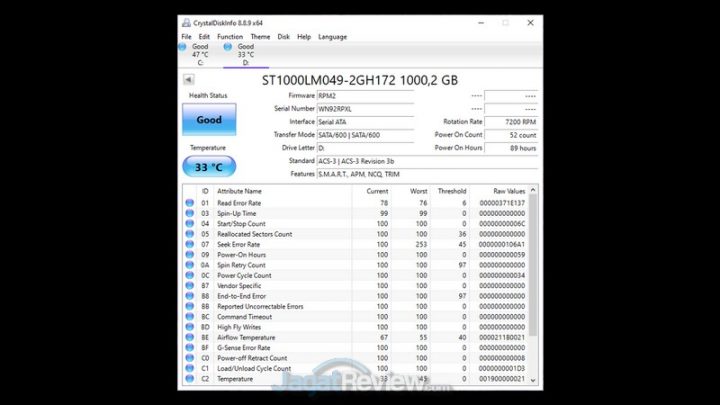Select the D: drive tab showing 33 °C
This screenshot has height=405, width=720.
click(246, 54)
